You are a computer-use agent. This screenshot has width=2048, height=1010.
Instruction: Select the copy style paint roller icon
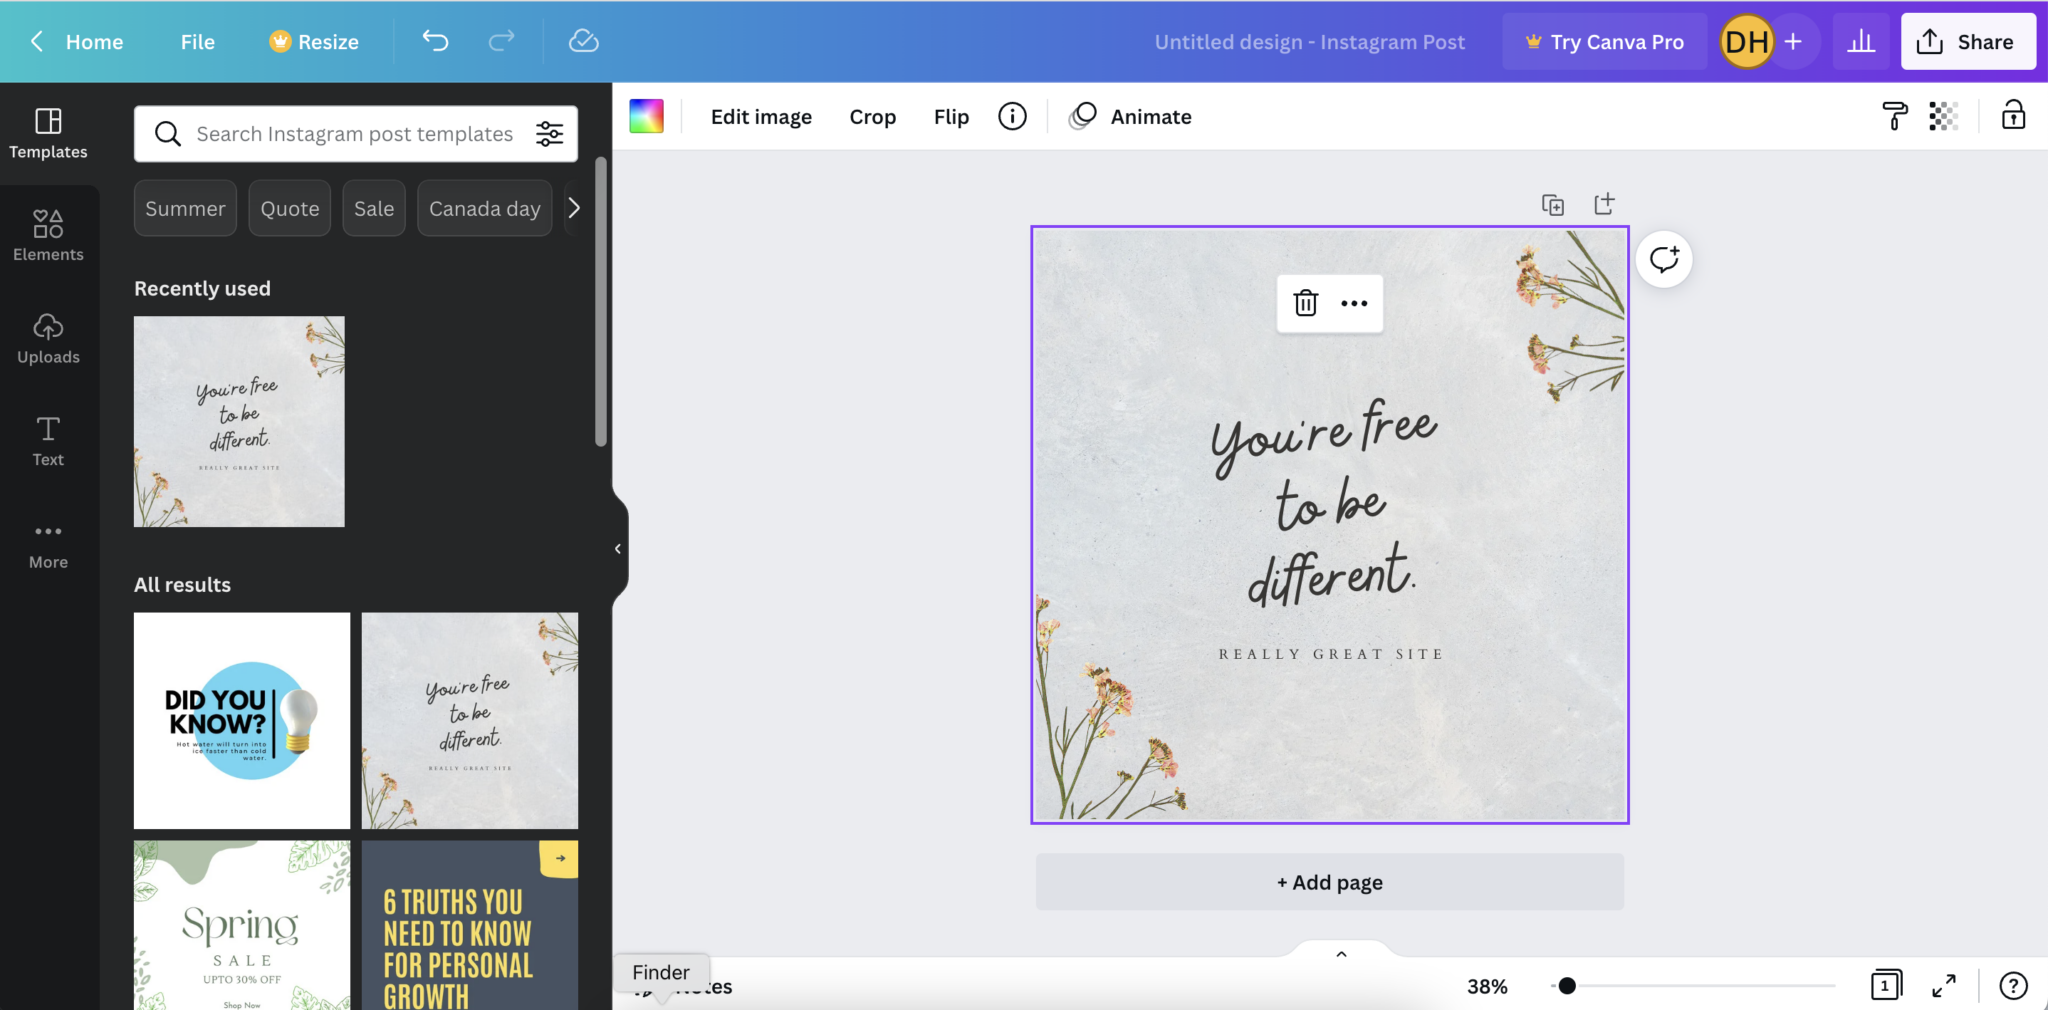pyautogui.click(x=1894, y=116)
